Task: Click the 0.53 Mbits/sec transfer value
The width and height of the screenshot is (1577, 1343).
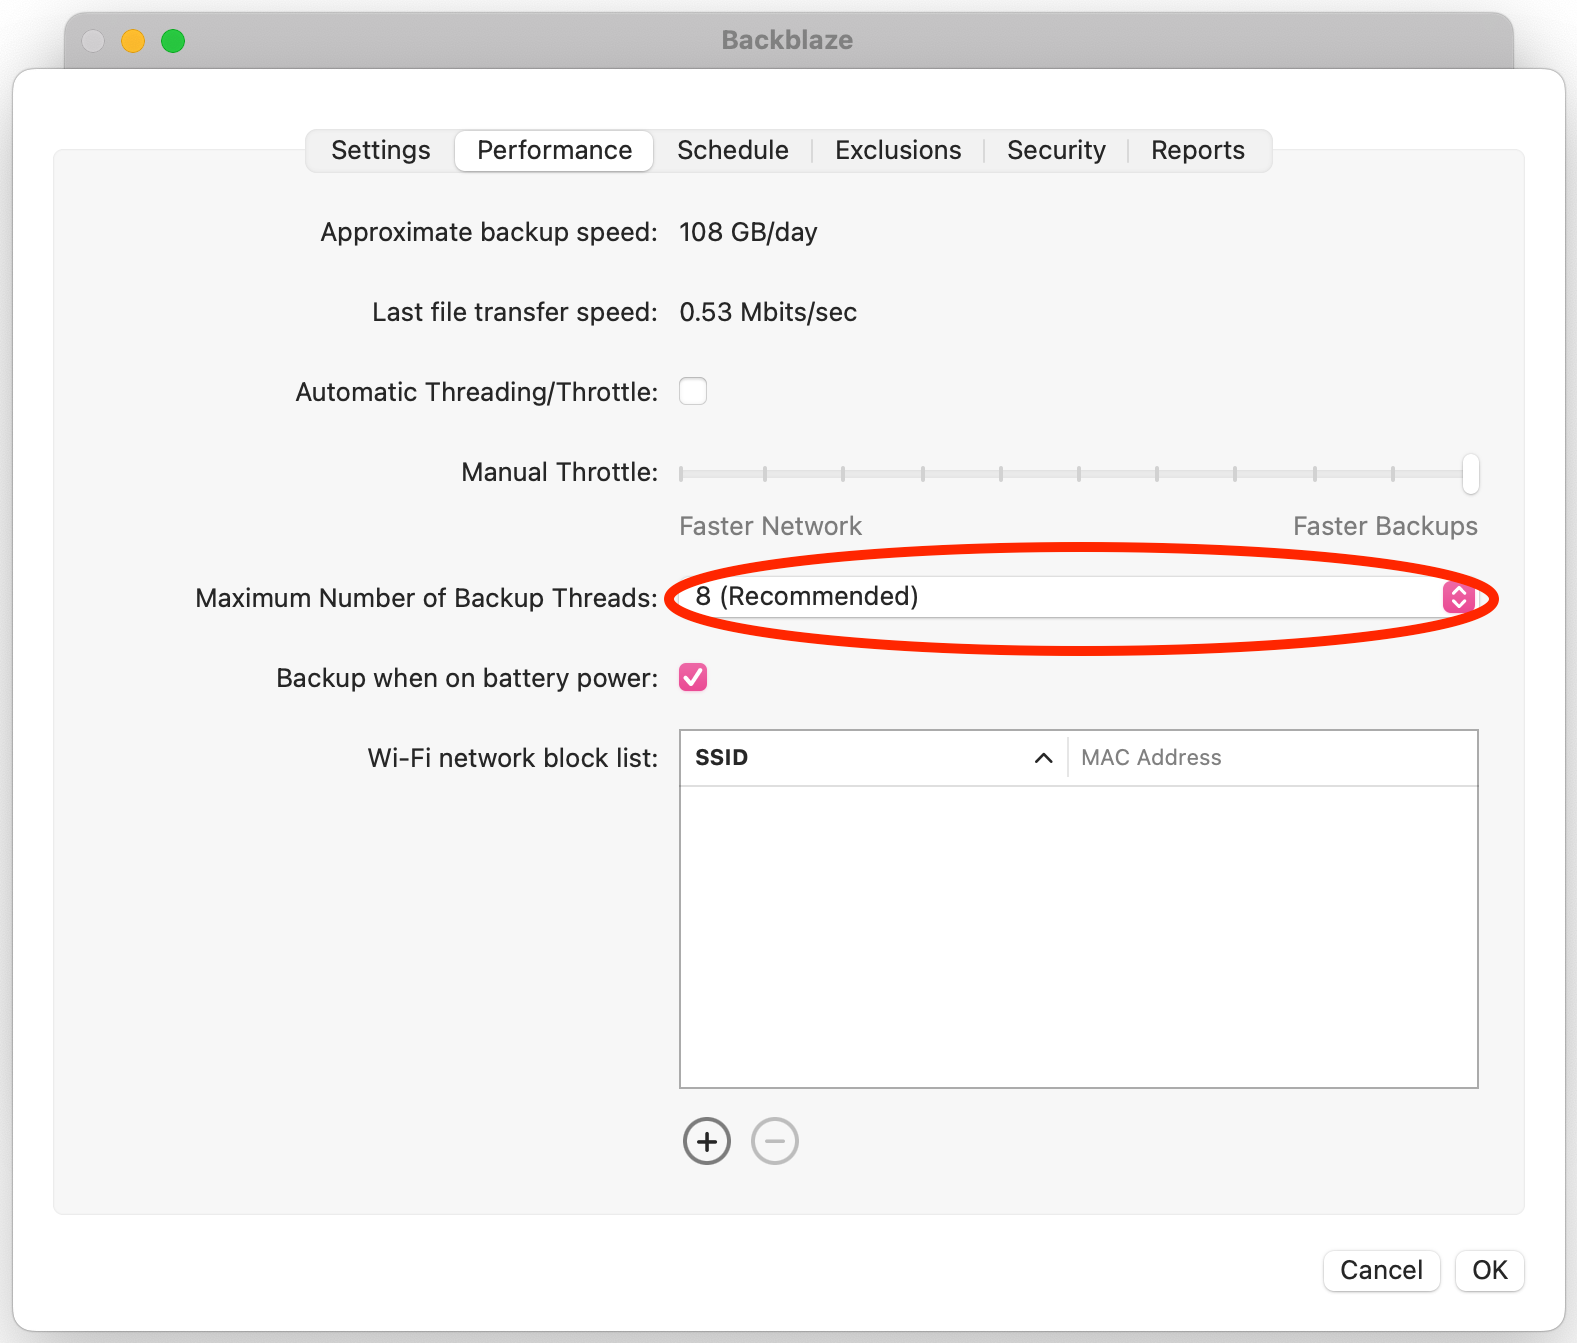Action: pyautogui.click(x=768, y=312)
